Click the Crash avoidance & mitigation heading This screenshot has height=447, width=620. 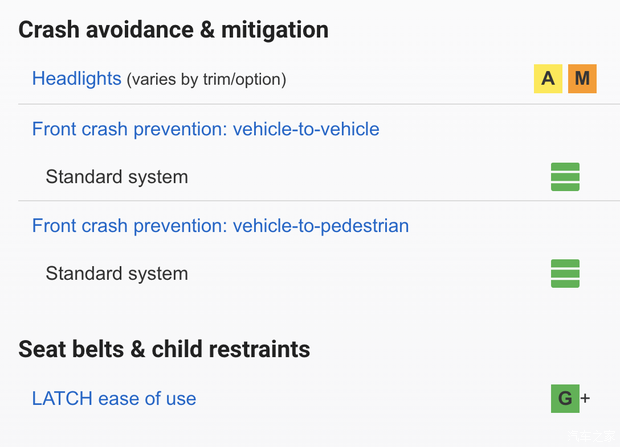pyautogui.click(x=173, y=29)
